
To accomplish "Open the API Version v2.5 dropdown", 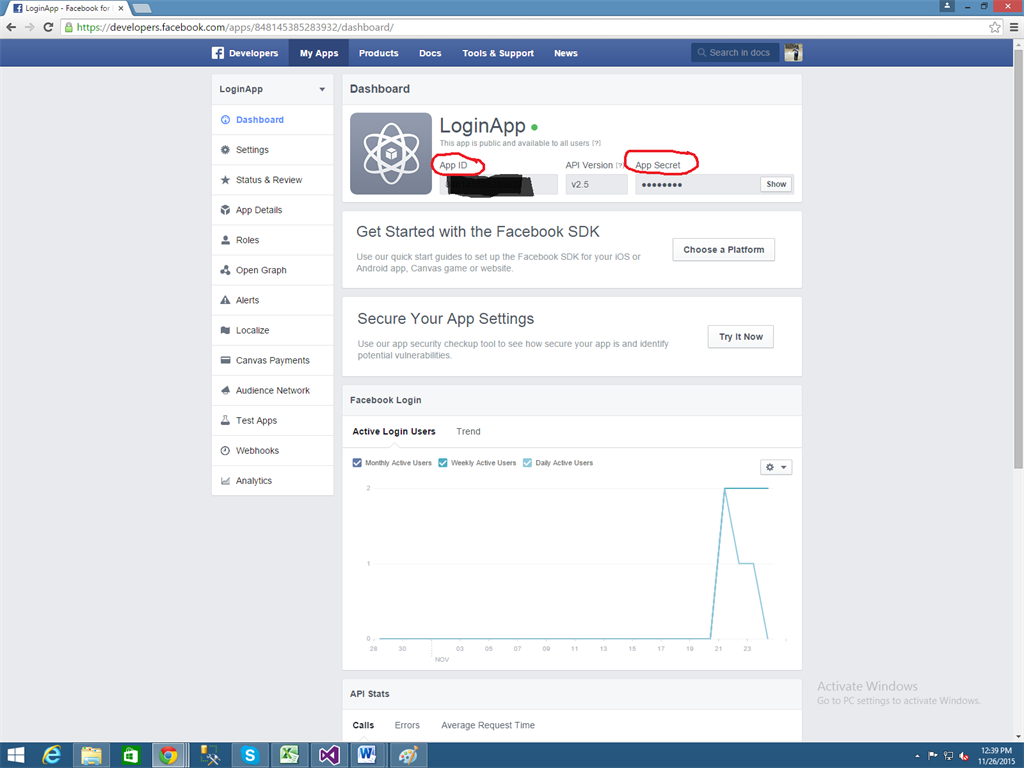I will point(596,184).
